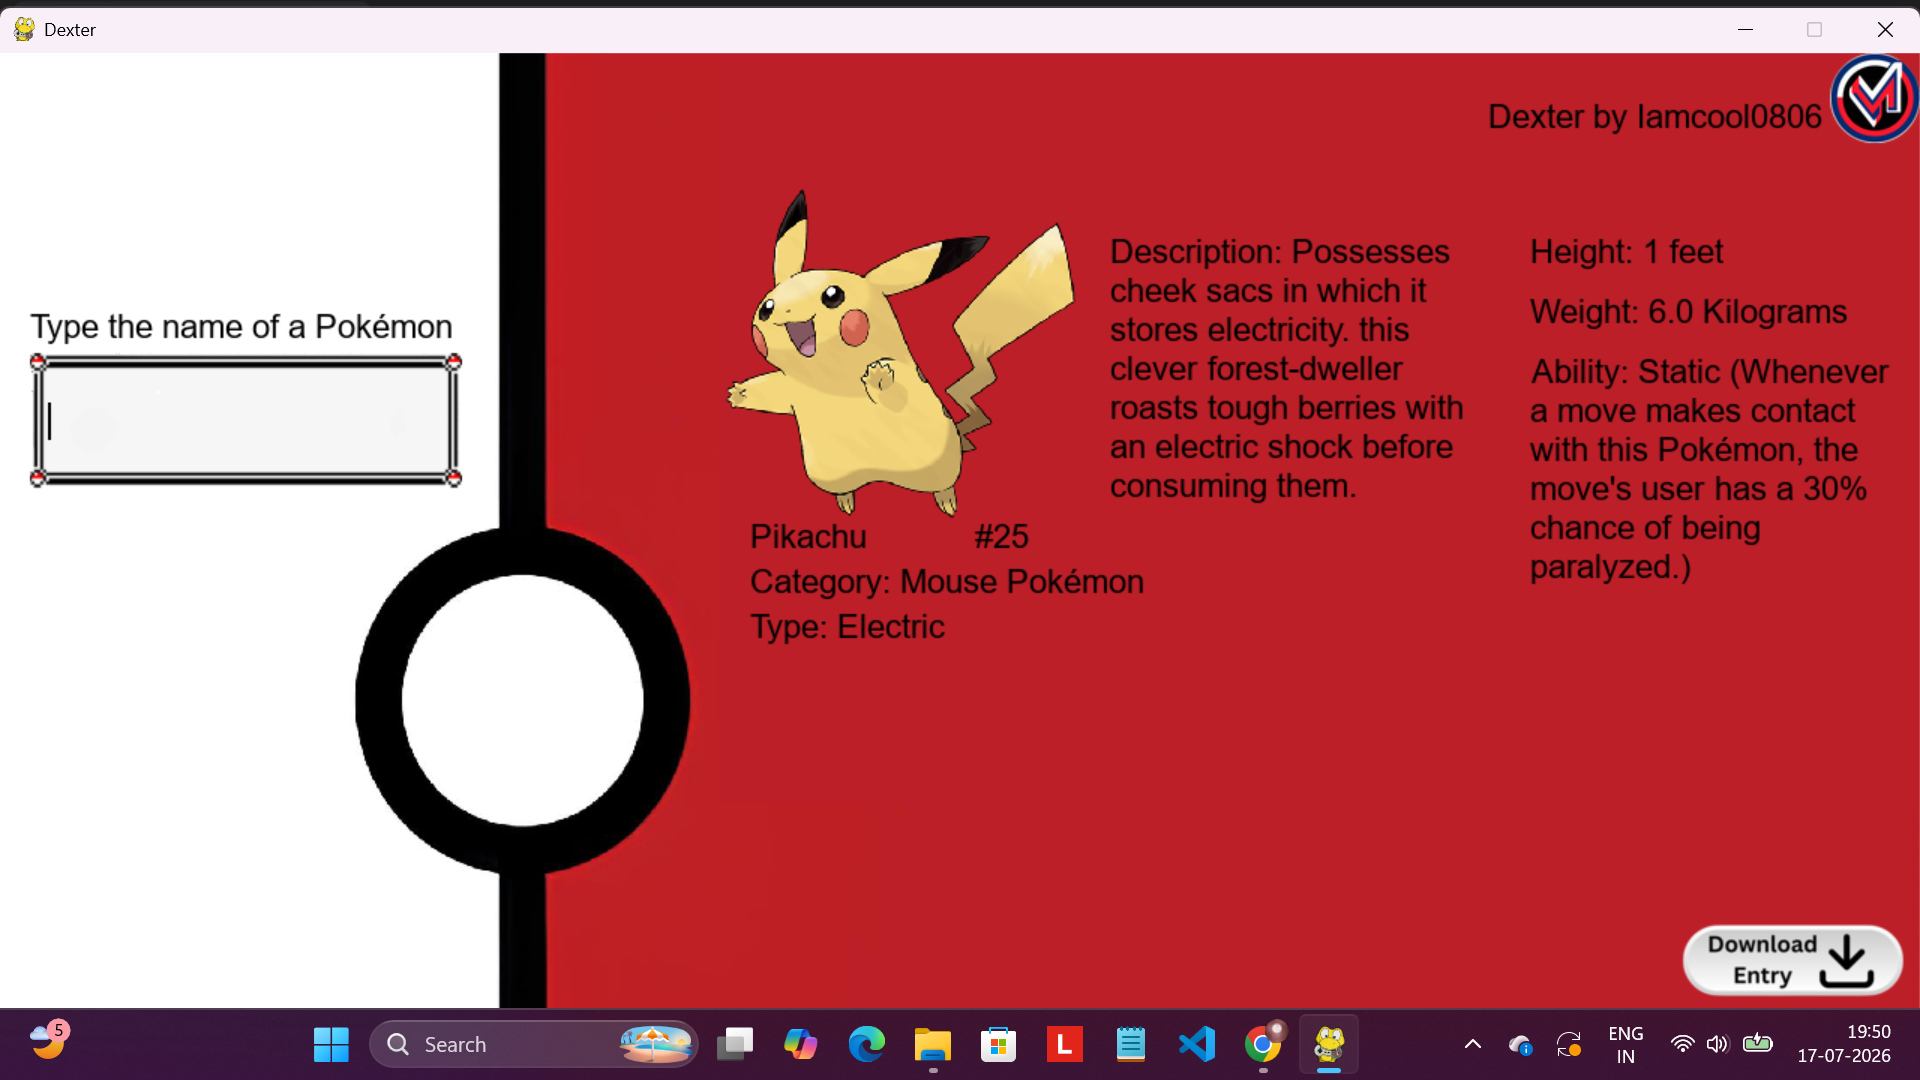Click the 'Weight: 6.0 Kilograms' text
This screenshot has width=1920, height=1080.
[x=1689, y=312]
